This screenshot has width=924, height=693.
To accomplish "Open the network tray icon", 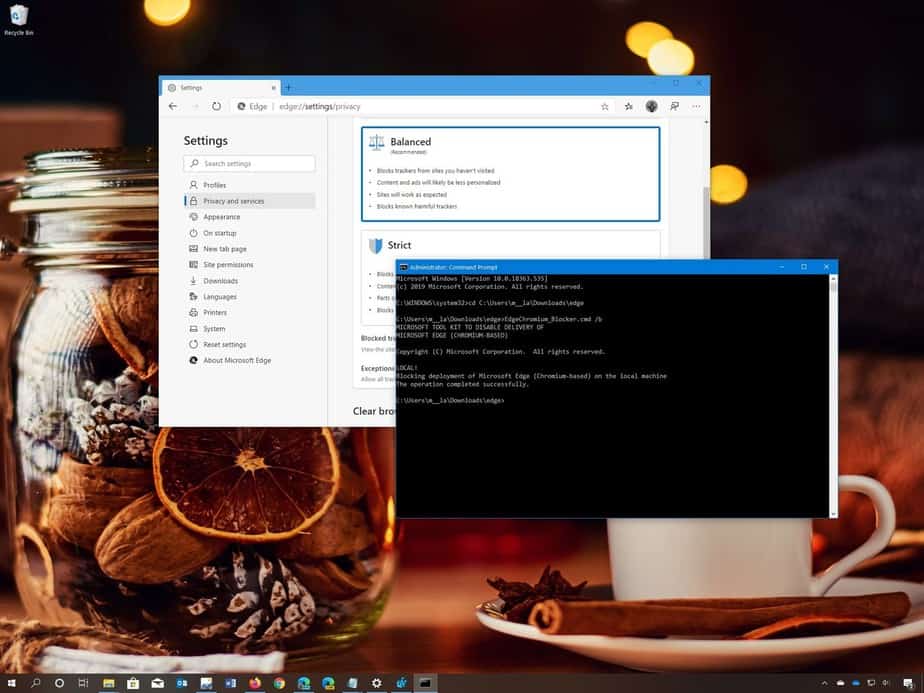I will click(871, 684).
